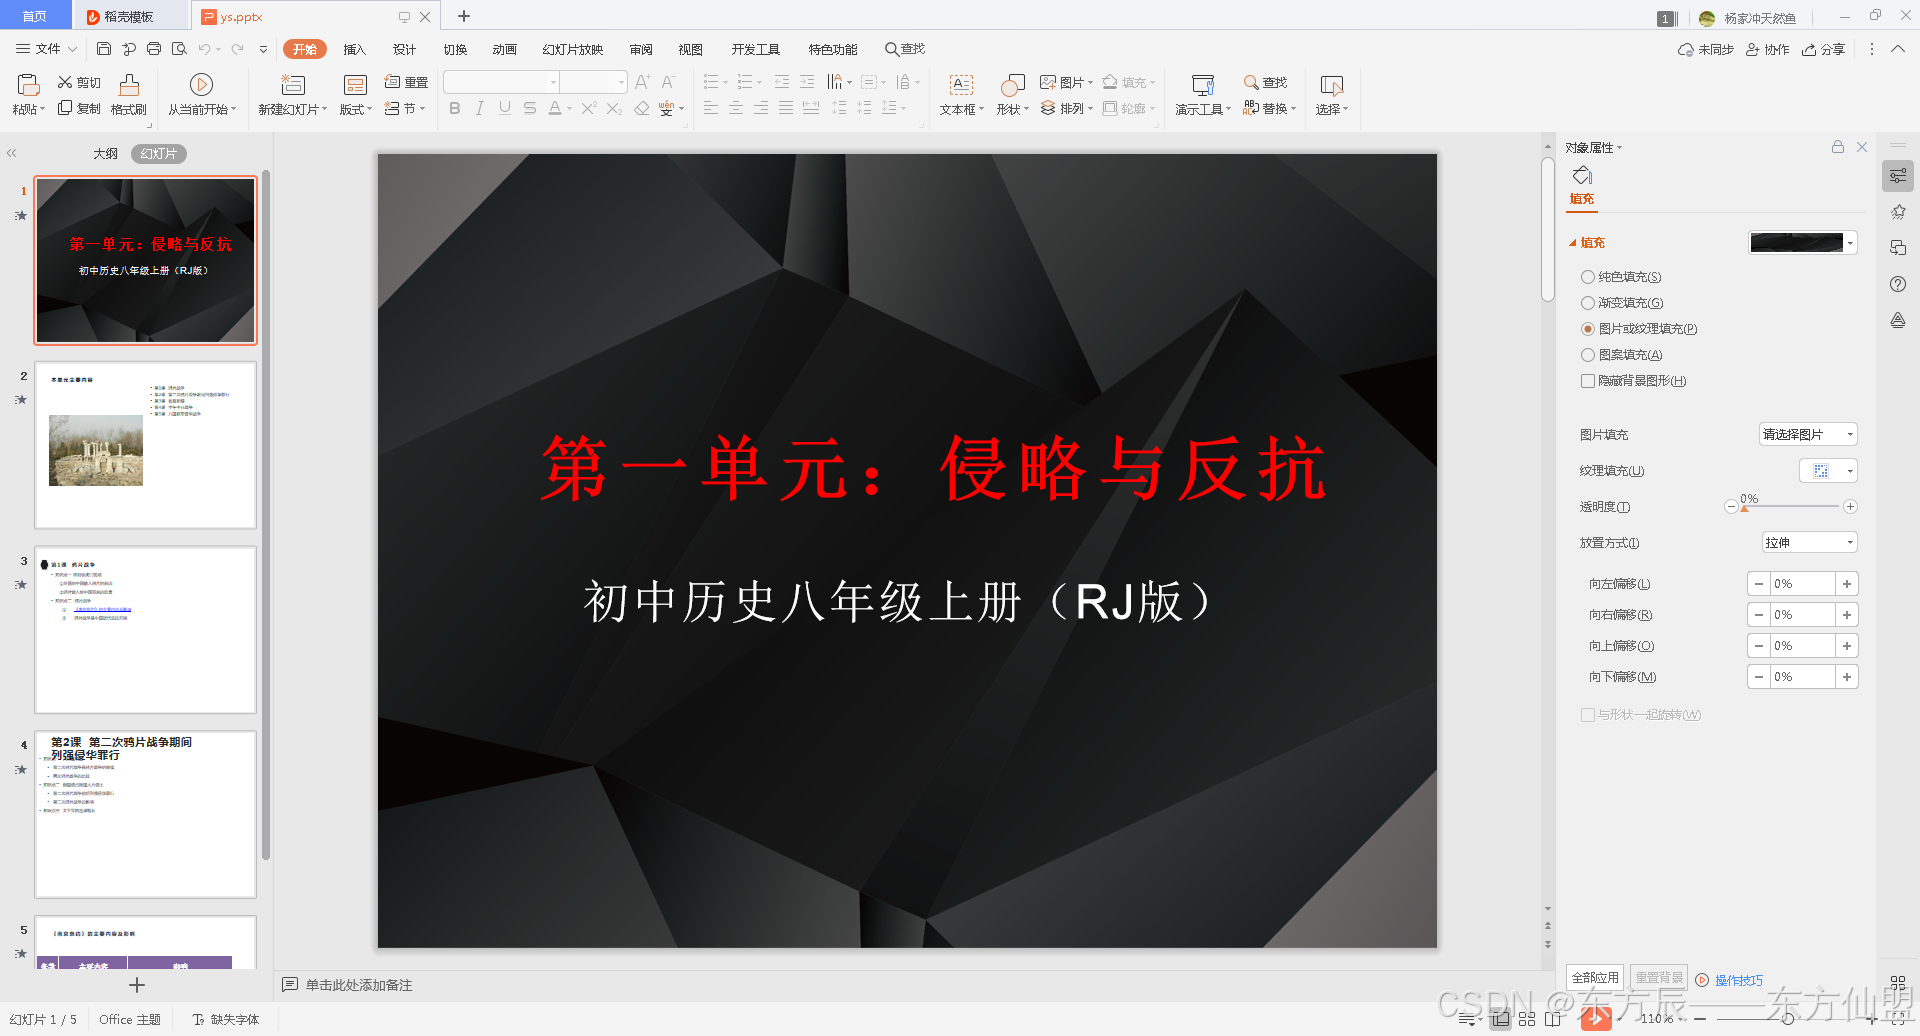Click the Share button at top right
The image size is (1920, 1036).
click(1823, 49)
